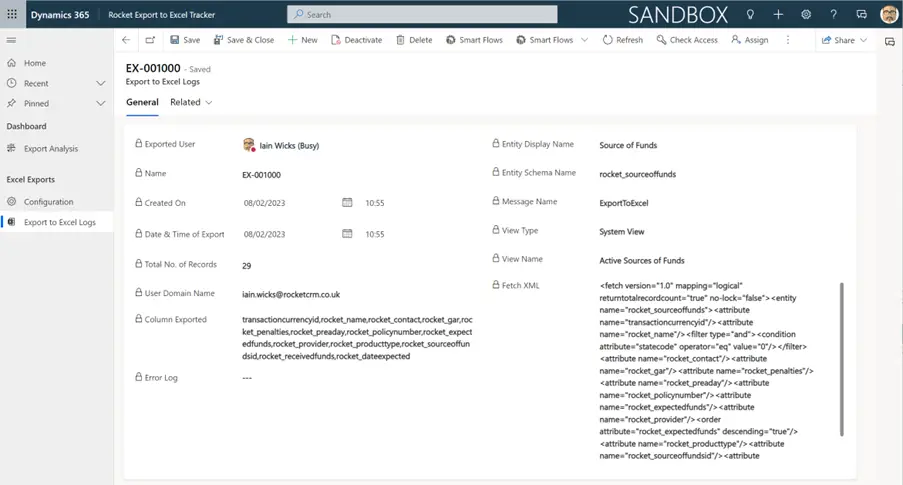Click Entity Display Name value Source of Funds

click(628, 145)
